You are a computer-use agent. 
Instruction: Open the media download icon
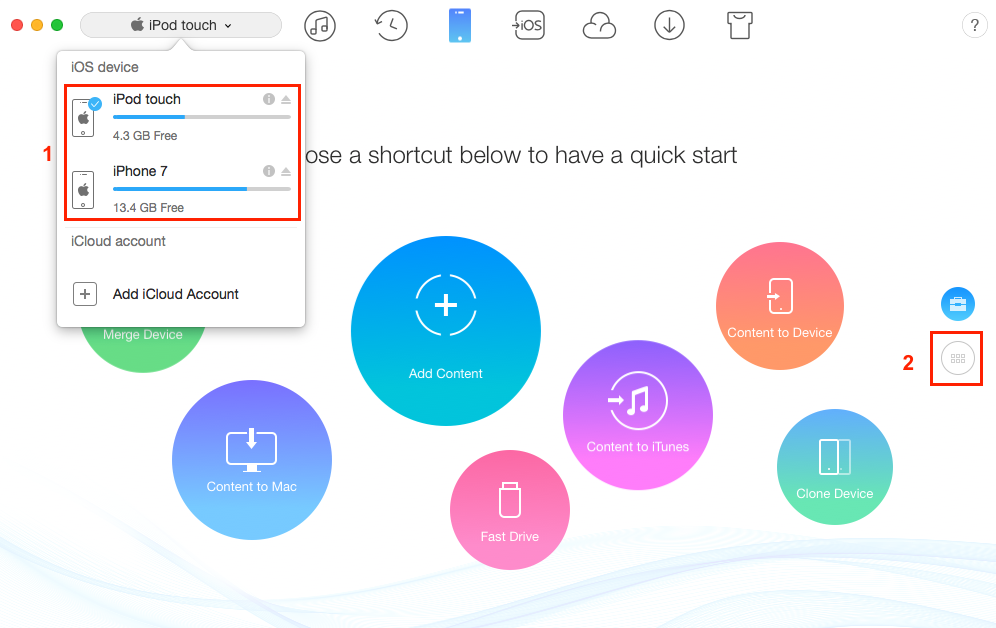pyautogui.click(x=669, y=26)
